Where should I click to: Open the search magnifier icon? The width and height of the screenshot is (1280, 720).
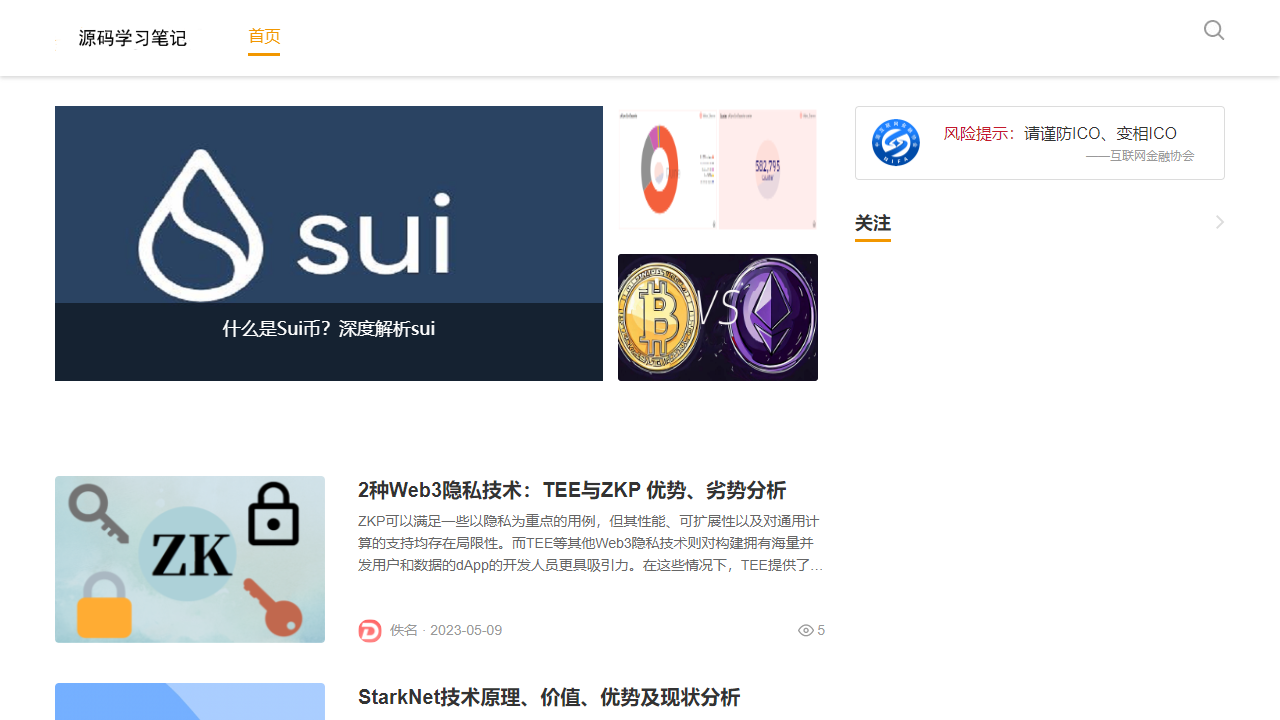click(1214, 30)
